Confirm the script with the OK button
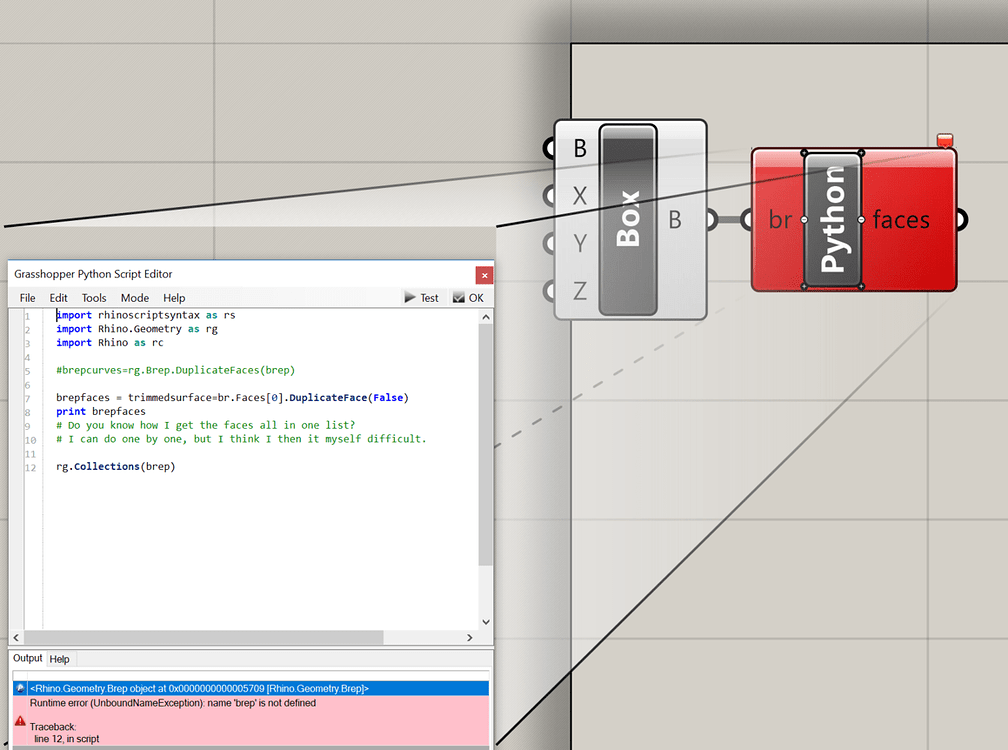The width and height of the screenshot is (1008, 750). pos(469,298)
